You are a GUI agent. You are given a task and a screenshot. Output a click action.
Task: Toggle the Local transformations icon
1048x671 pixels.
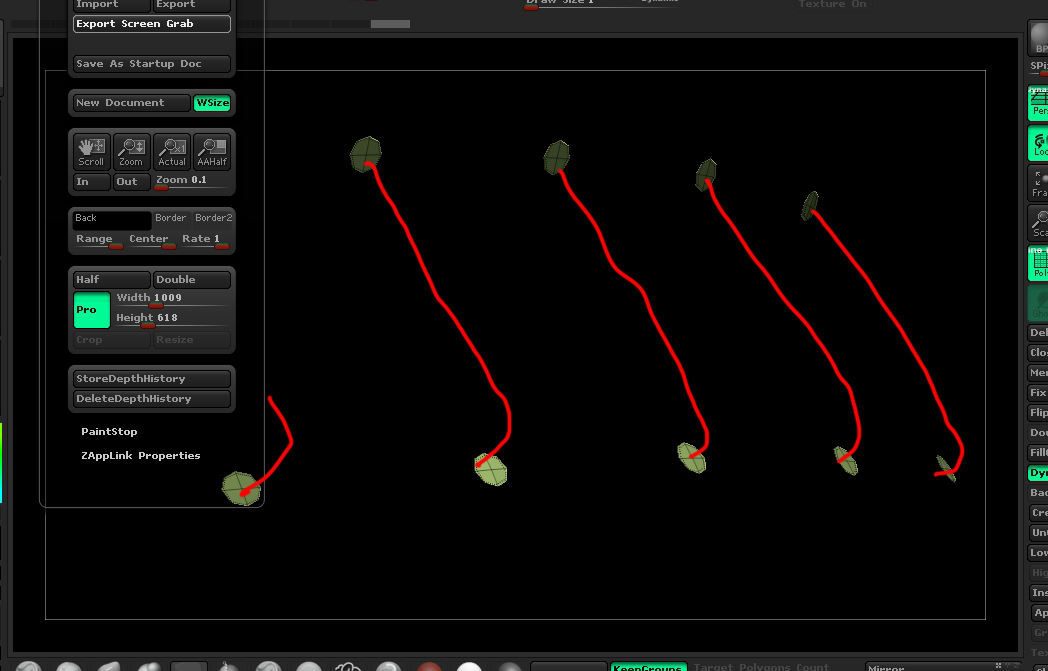[1038, 143]
